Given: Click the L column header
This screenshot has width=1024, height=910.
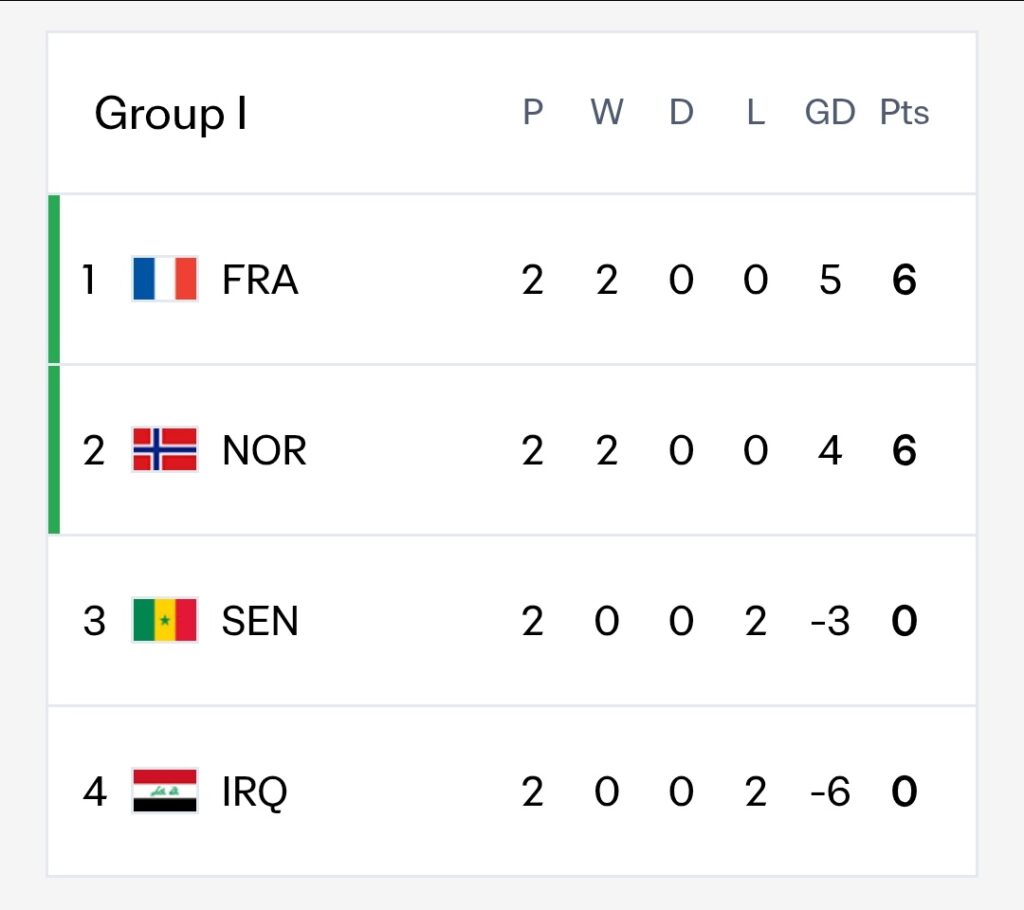Looking at the screenshot, I should pyautogui.click(x=755, y=112).
